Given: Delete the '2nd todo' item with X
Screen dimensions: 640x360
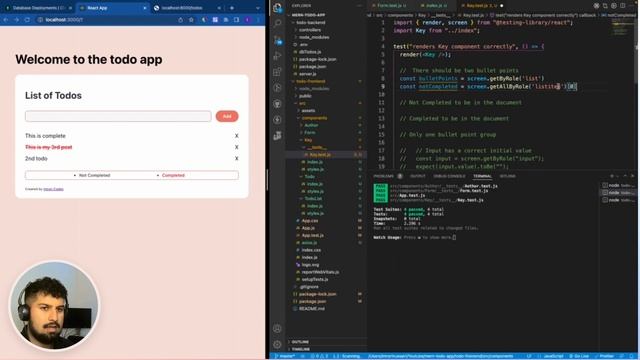Looking at the screenshot, I should click(x=236, y=159).
